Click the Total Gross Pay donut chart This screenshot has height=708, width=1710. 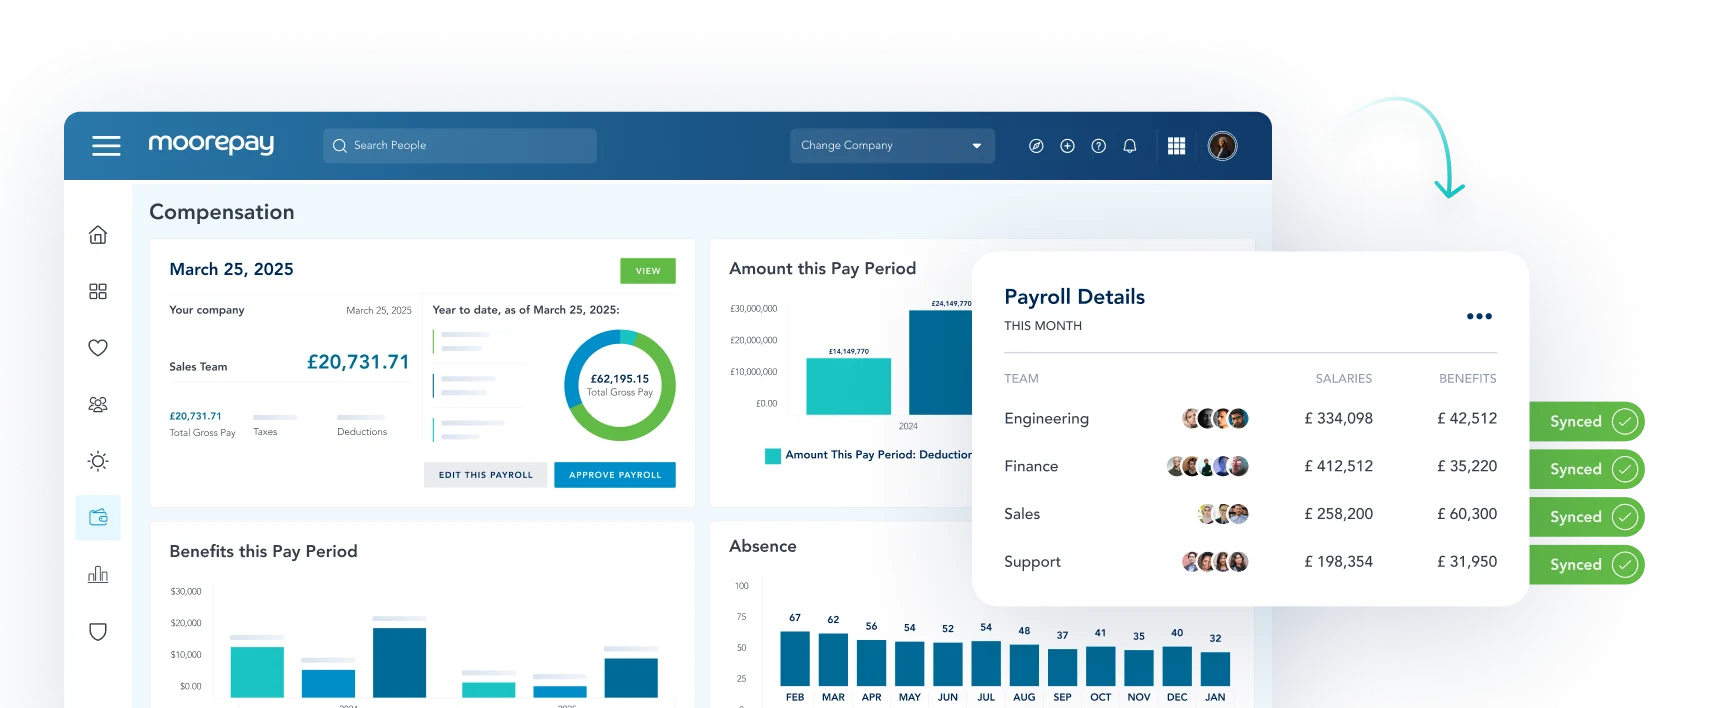[x=620, y=386]
